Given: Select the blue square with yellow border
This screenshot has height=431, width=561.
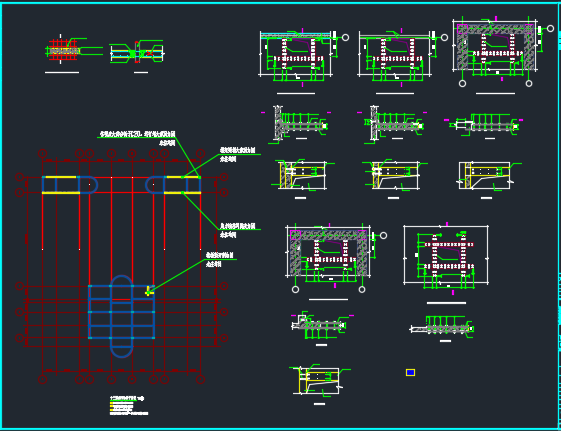Looking at the screenshot, I should (x=410, y=372).
